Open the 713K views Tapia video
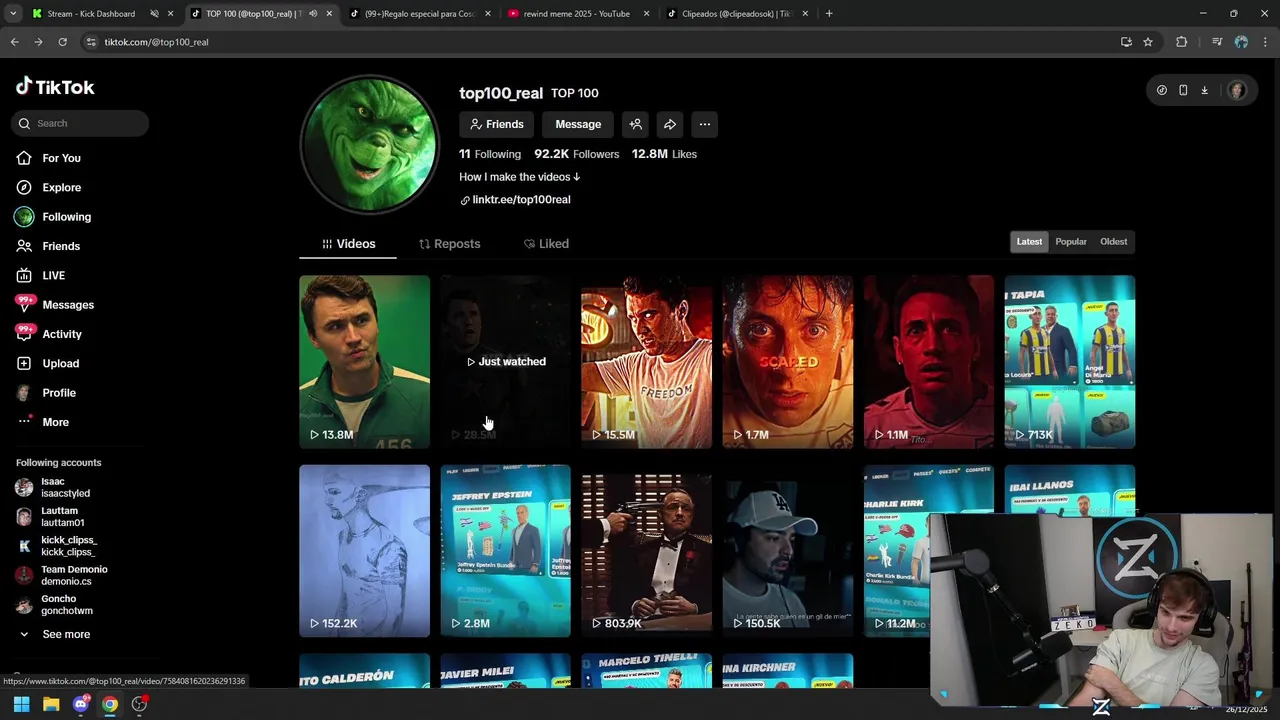The width and height of the screenshot is (1280, 720). 1069,361
